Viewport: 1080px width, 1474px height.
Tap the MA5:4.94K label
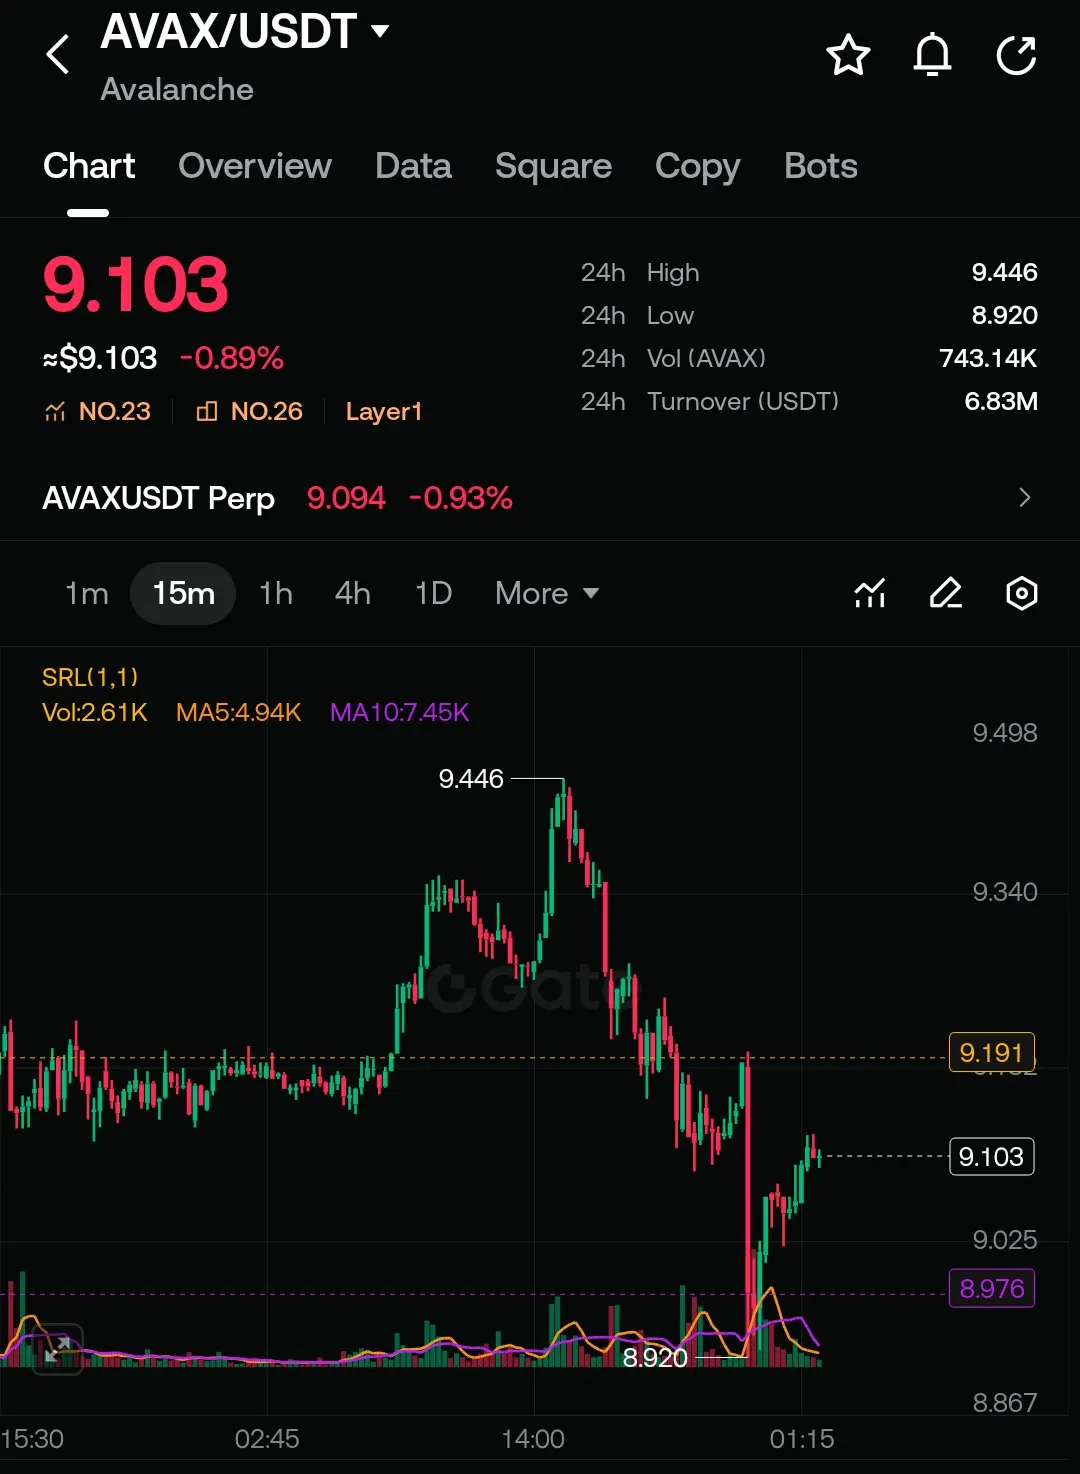point(238,712)
